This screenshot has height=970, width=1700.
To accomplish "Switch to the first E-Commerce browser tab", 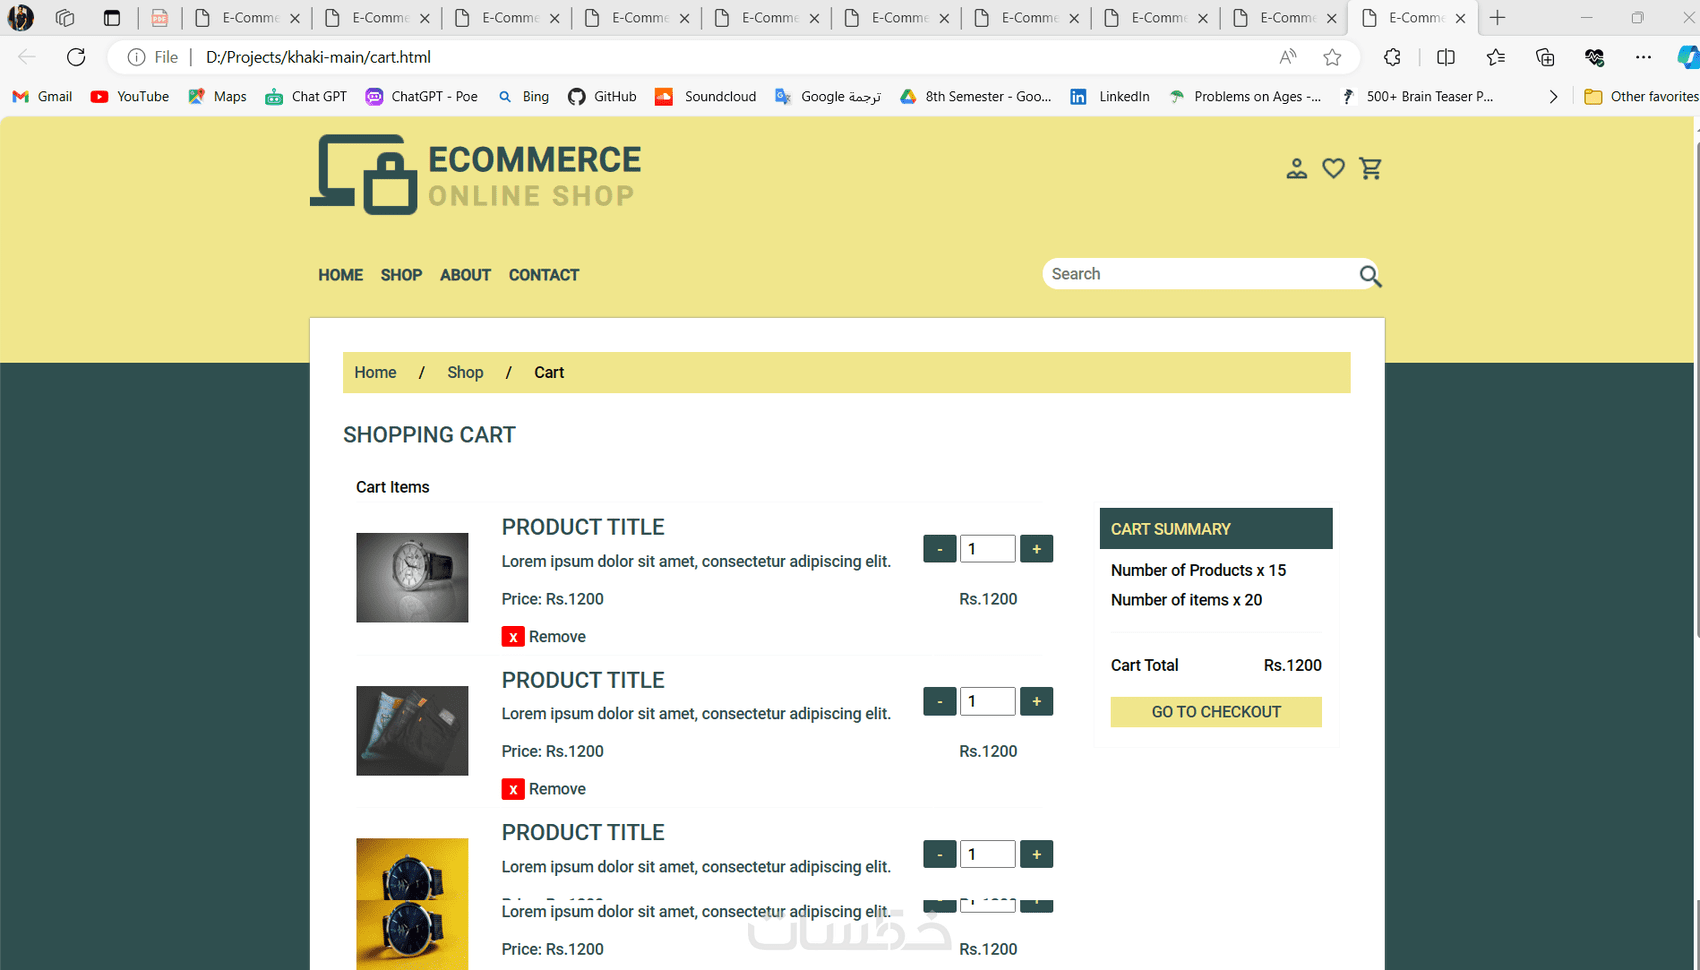I will [247, 18].
